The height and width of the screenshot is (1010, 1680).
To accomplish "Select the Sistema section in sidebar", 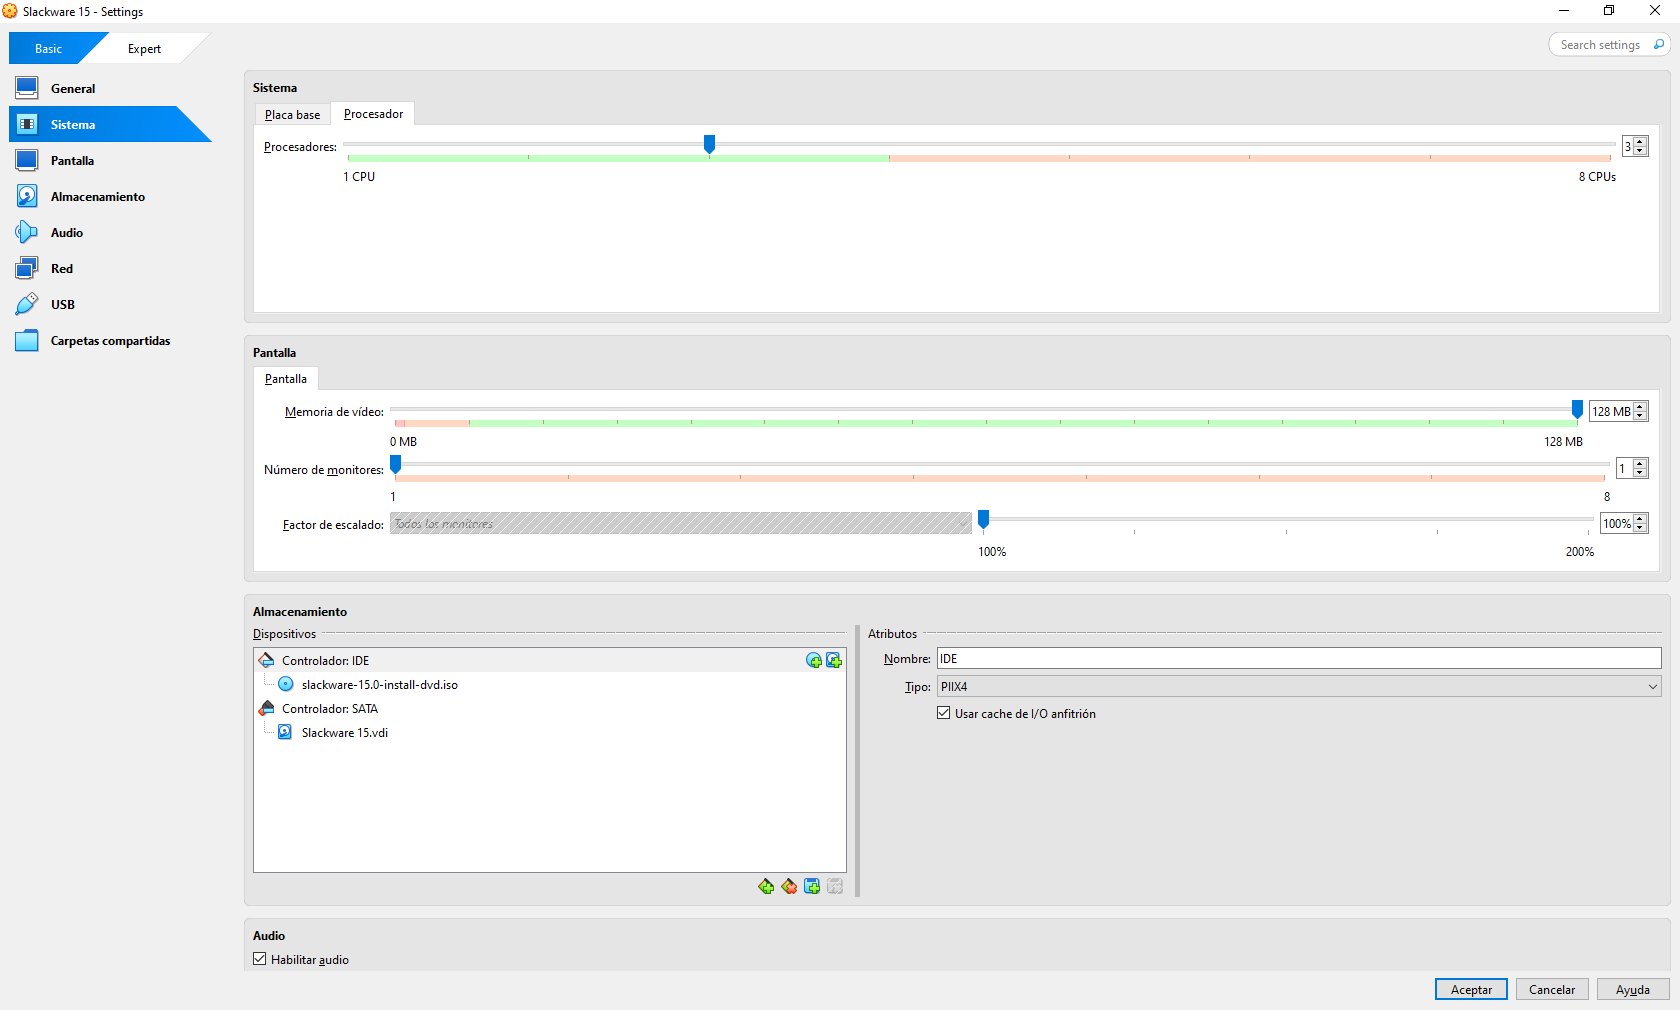I will pyautogui.click(x=110, y=124).
